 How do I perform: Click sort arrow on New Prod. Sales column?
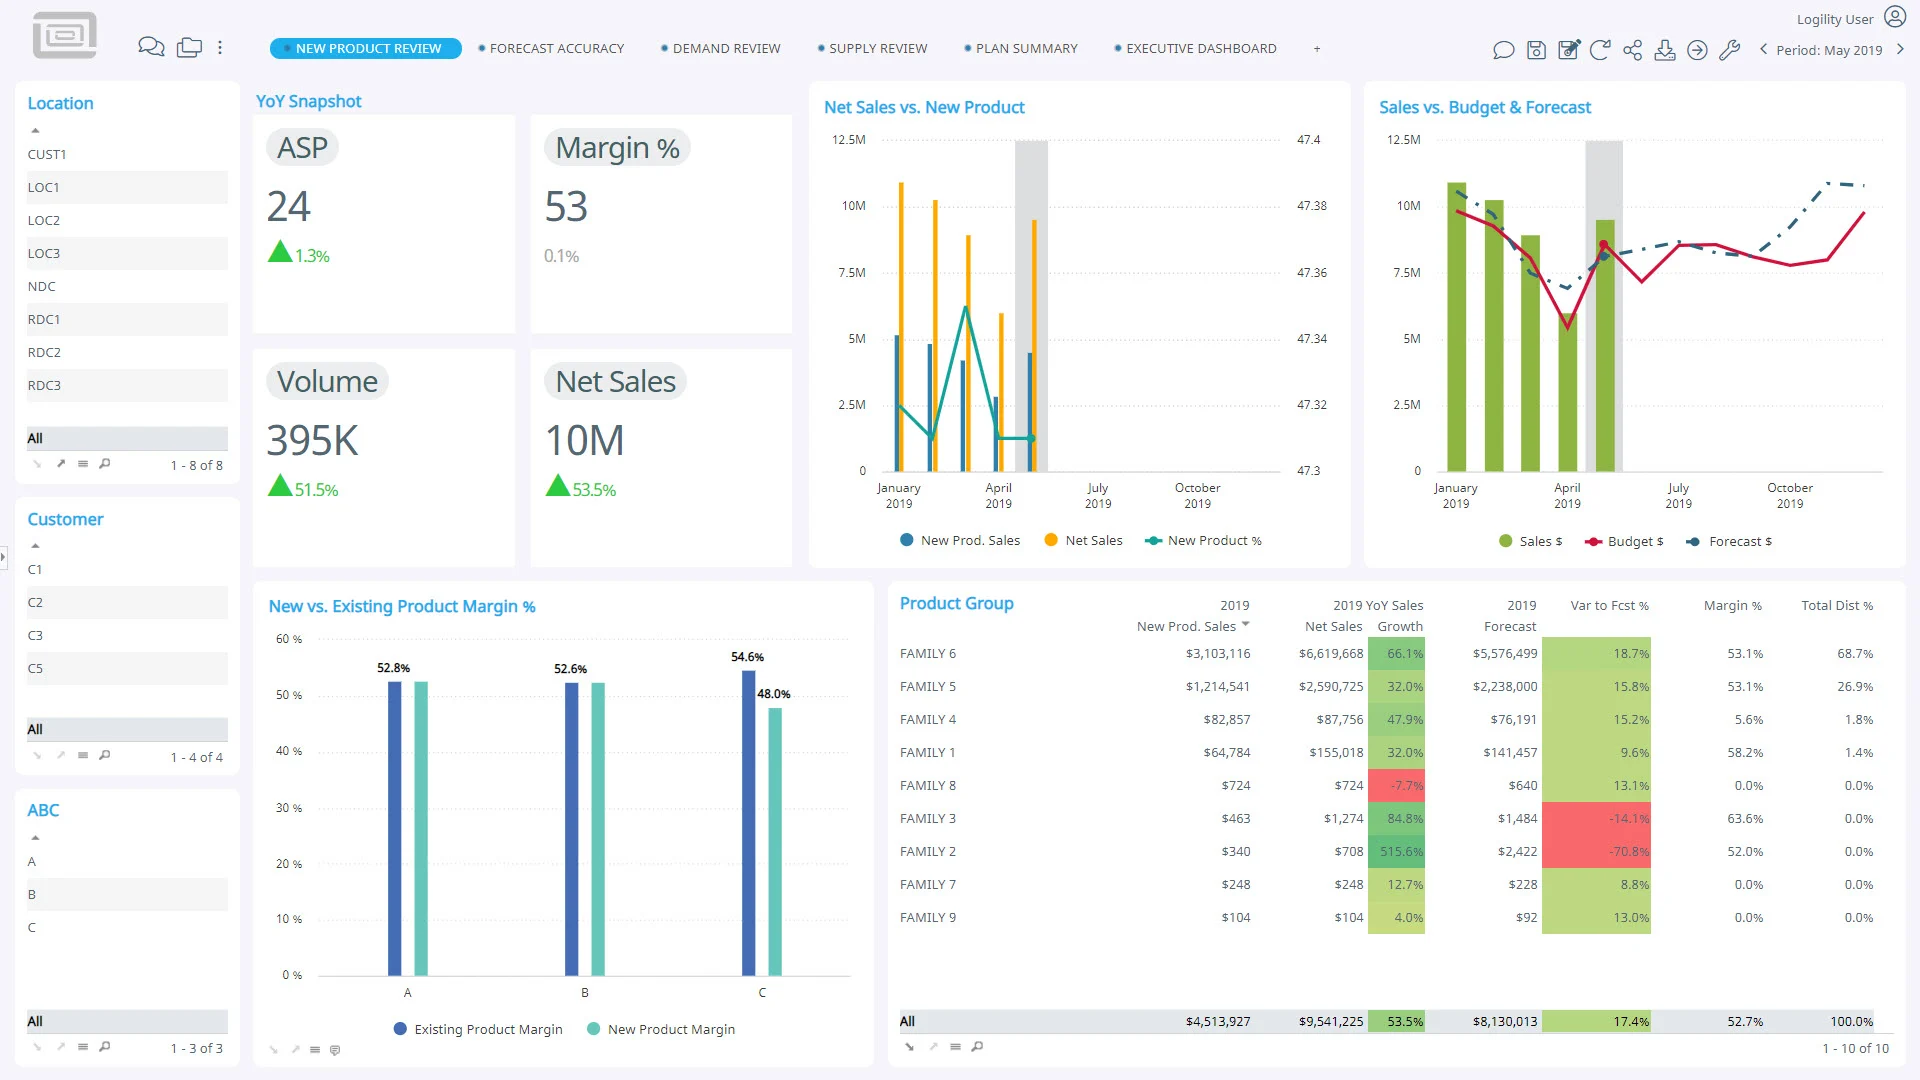point(1245,625)
